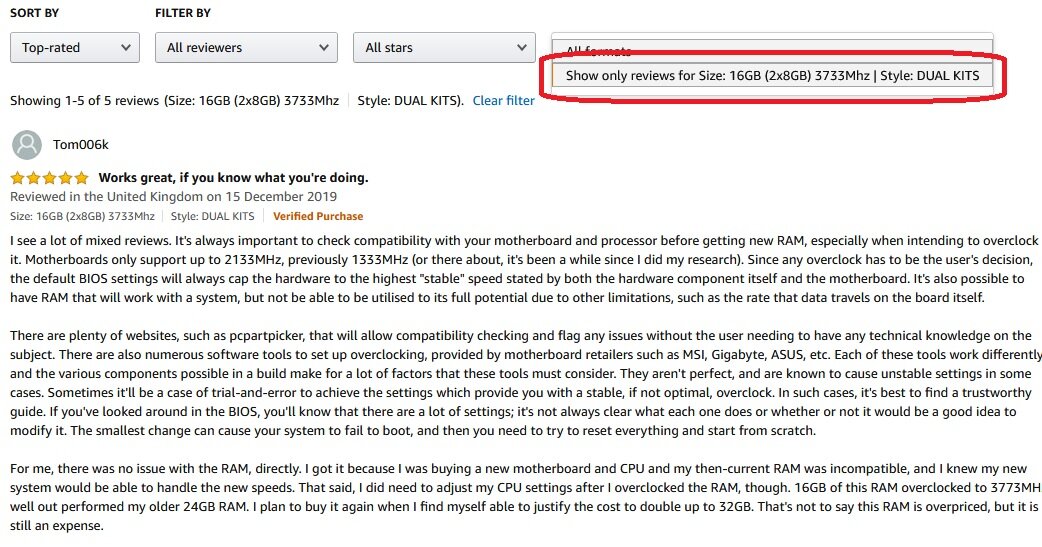The width and height of the screenshot is (1042, 547).
Task: Click the FILTER BY heading
Action: click(182, 13)
